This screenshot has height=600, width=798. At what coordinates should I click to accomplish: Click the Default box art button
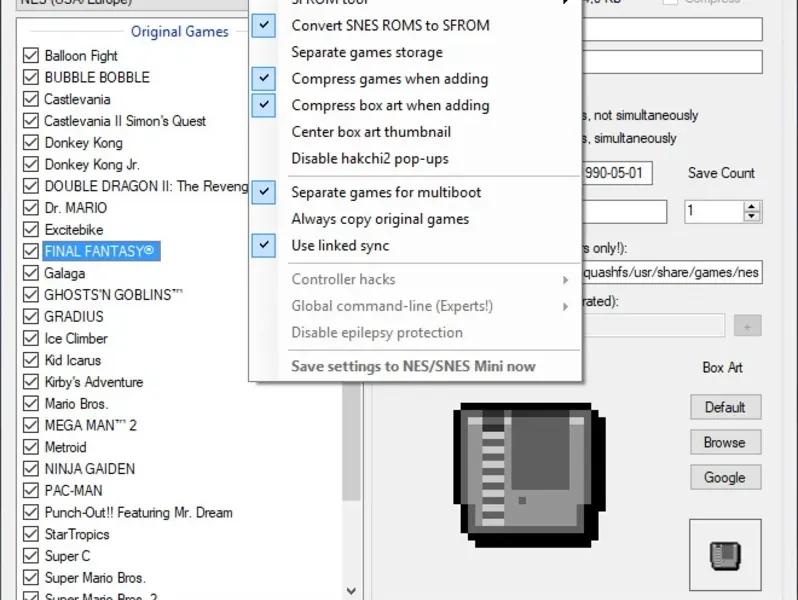pos(725,407)
